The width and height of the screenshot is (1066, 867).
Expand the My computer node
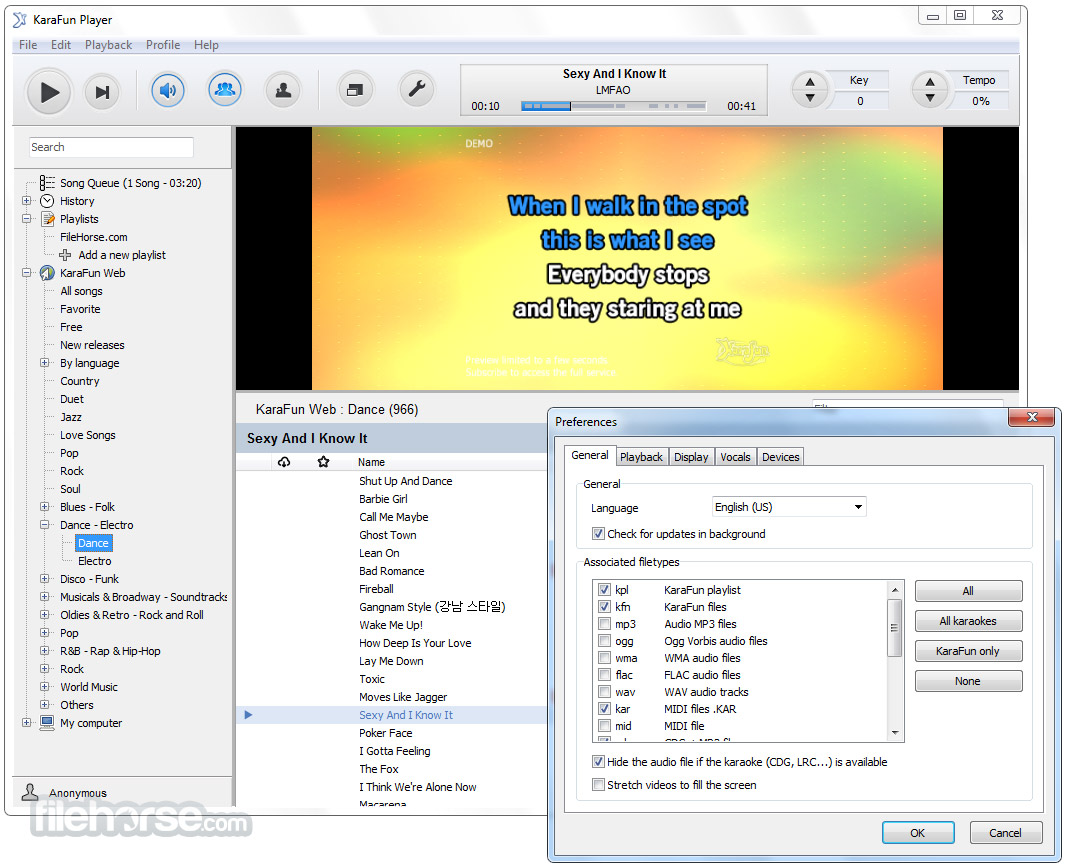[27, 723]
